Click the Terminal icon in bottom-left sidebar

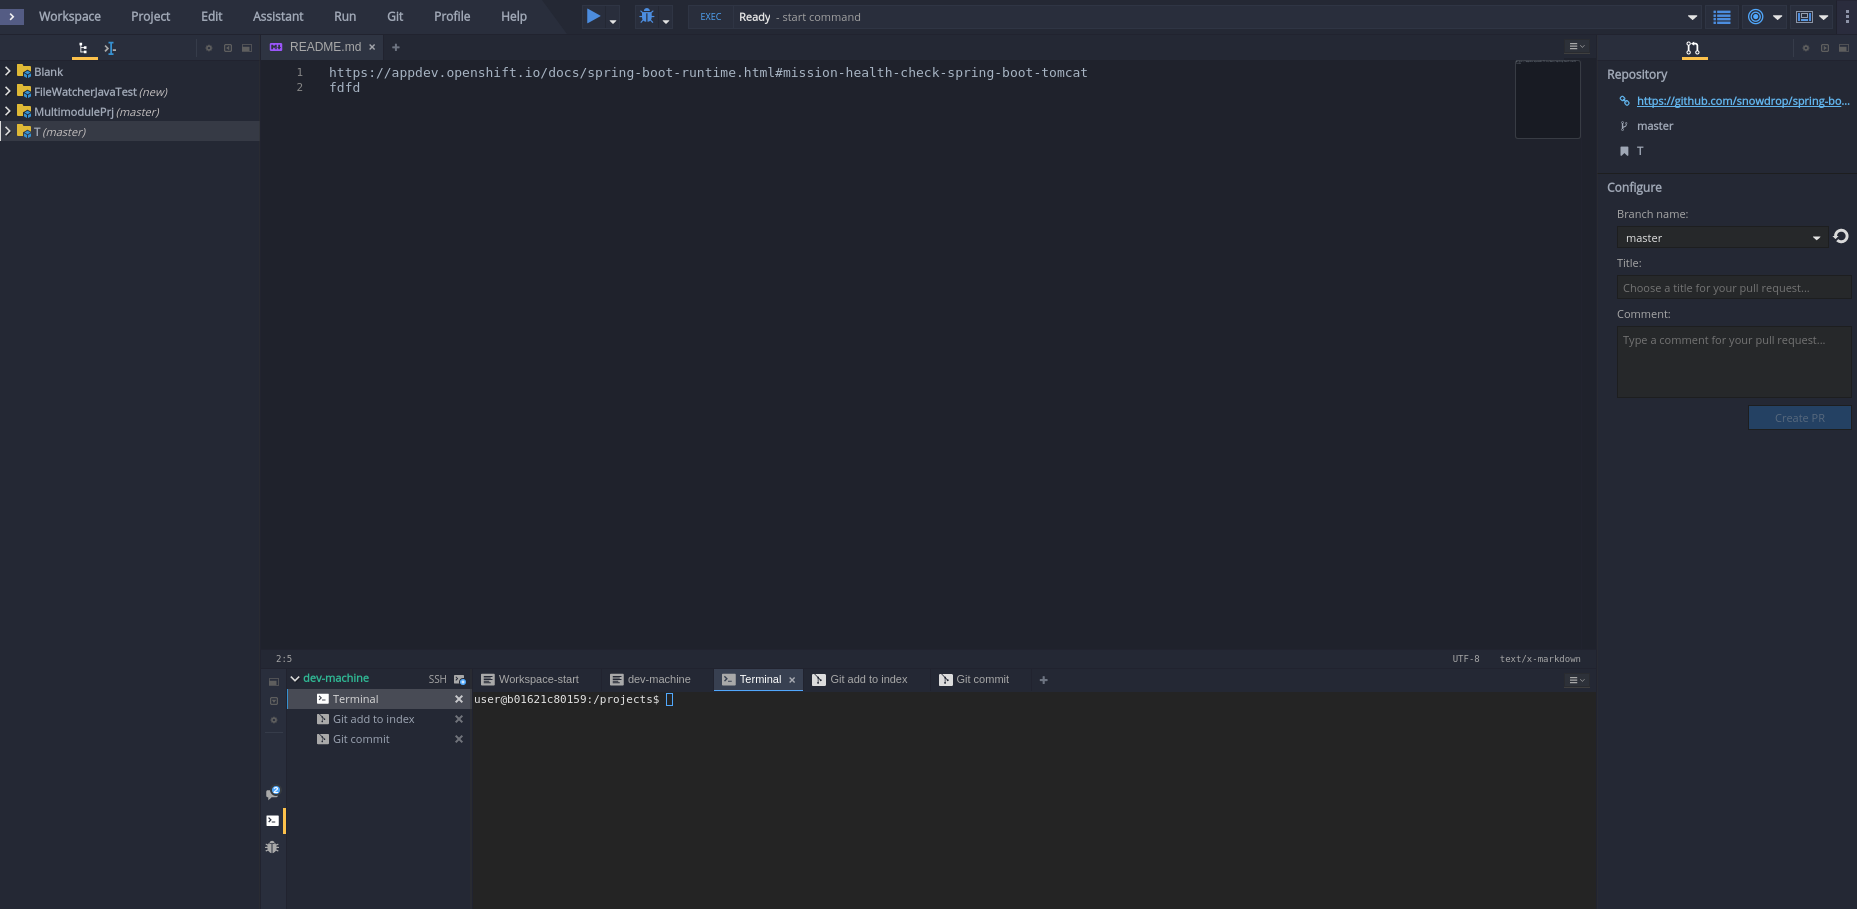(x=272, y=820)
